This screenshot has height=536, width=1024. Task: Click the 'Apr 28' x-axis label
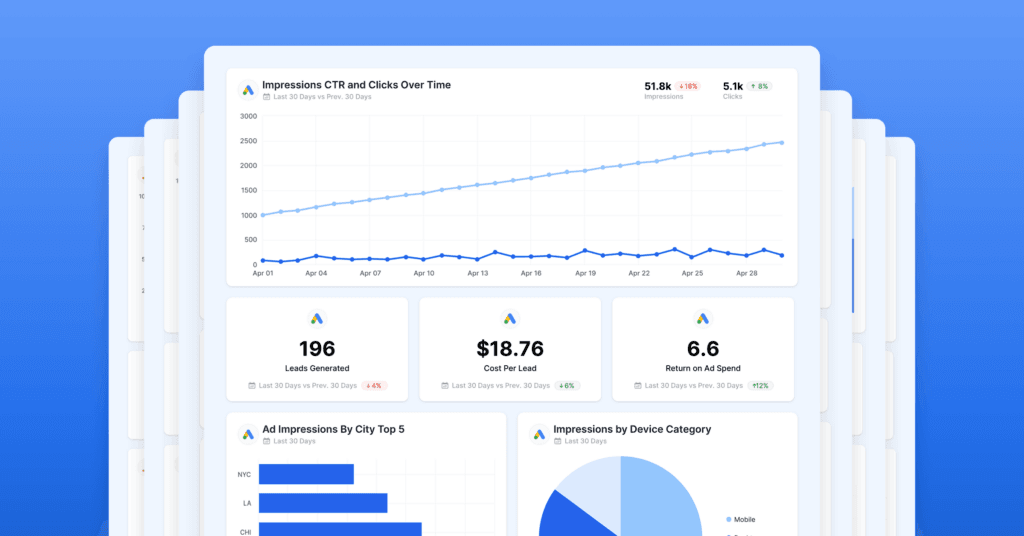746,274
